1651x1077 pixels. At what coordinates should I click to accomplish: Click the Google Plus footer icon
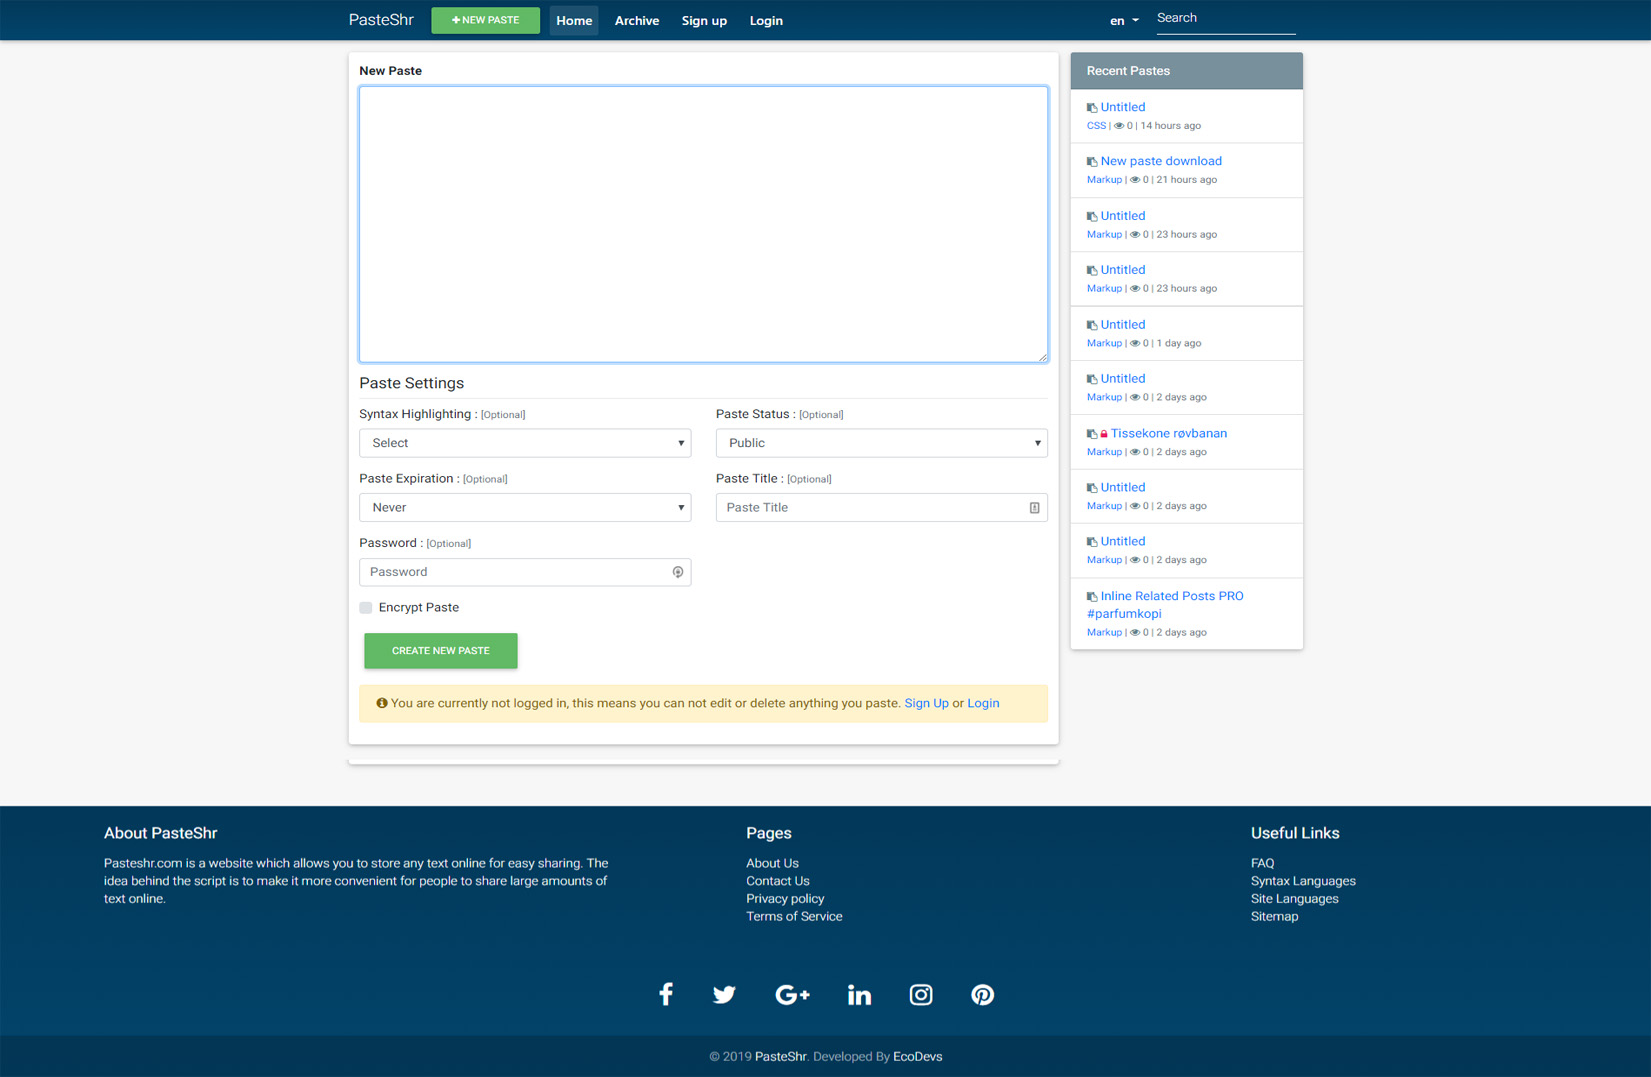(x=792, y=994)
